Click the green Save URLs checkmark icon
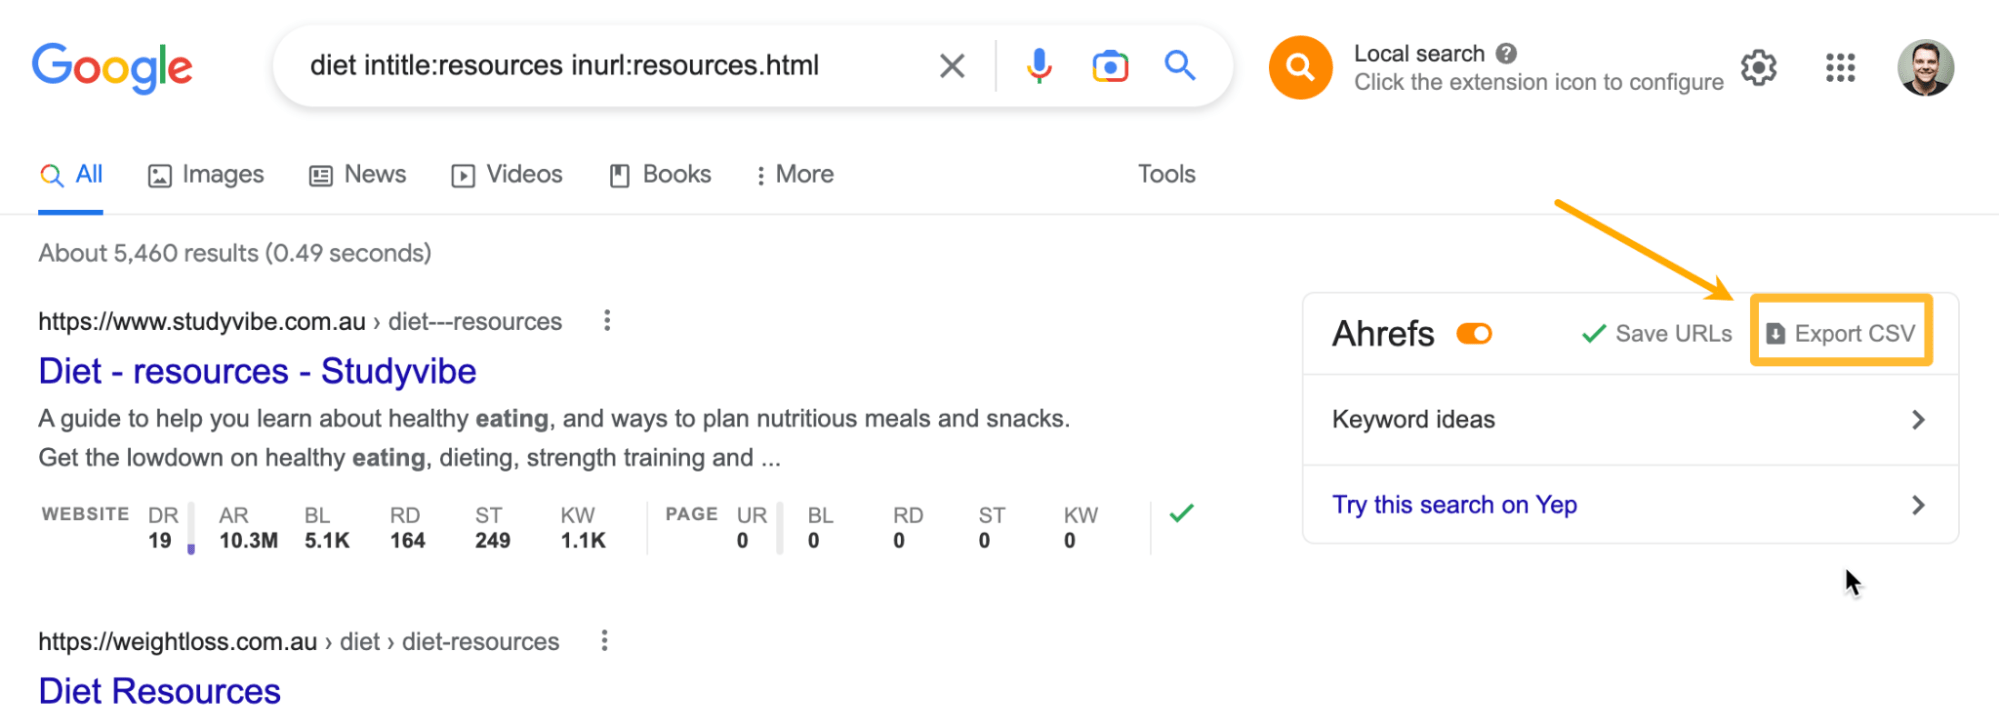 pyautogui.click(x=1592, y=333)
